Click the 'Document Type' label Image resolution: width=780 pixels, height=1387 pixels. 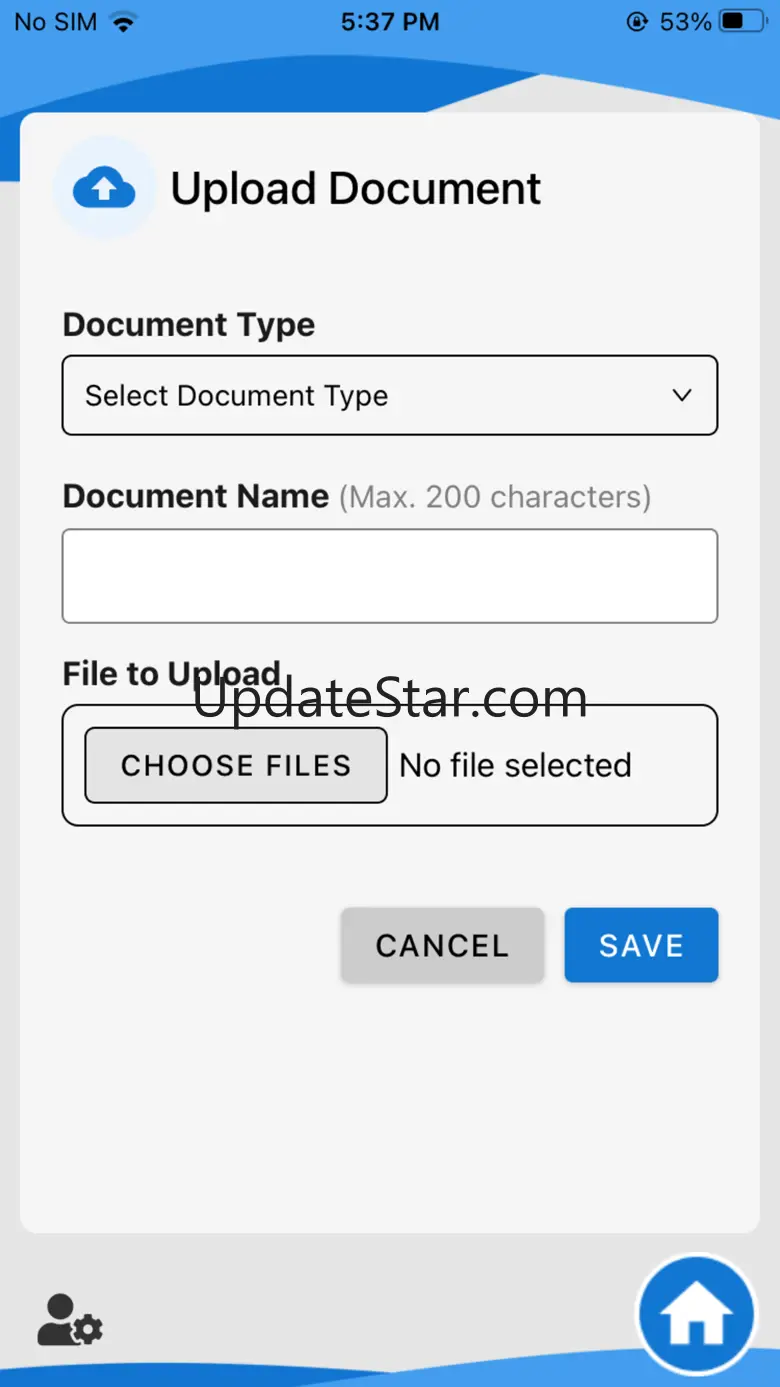pos(189,325)
